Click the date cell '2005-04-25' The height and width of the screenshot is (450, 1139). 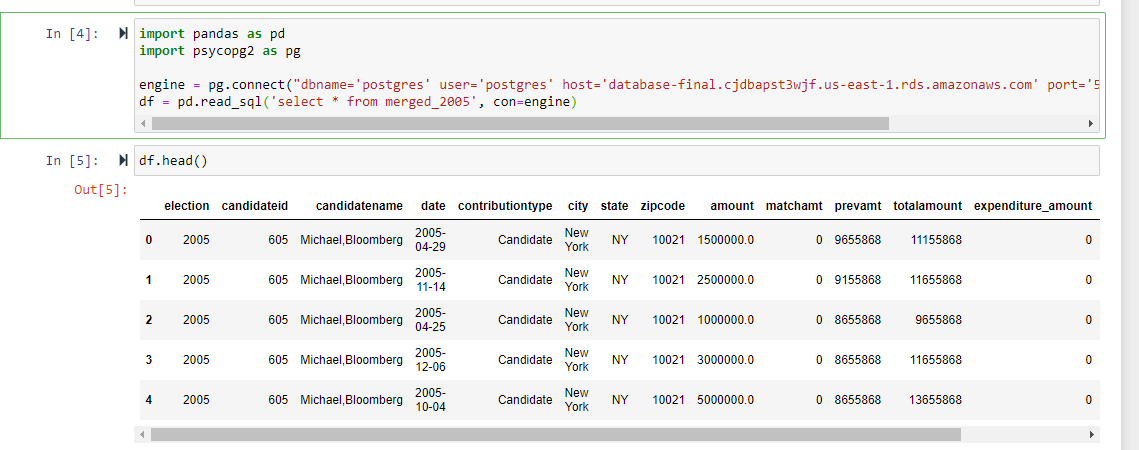pos(431,319)
